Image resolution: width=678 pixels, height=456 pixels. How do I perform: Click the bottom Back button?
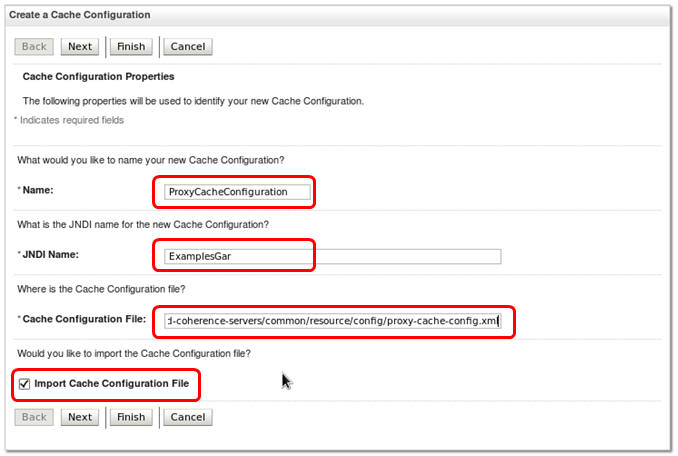[34, 417]
